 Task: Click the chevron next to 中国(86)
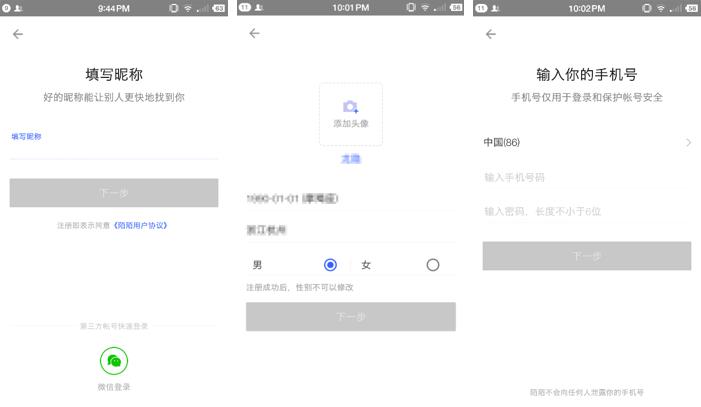point(688,142)
